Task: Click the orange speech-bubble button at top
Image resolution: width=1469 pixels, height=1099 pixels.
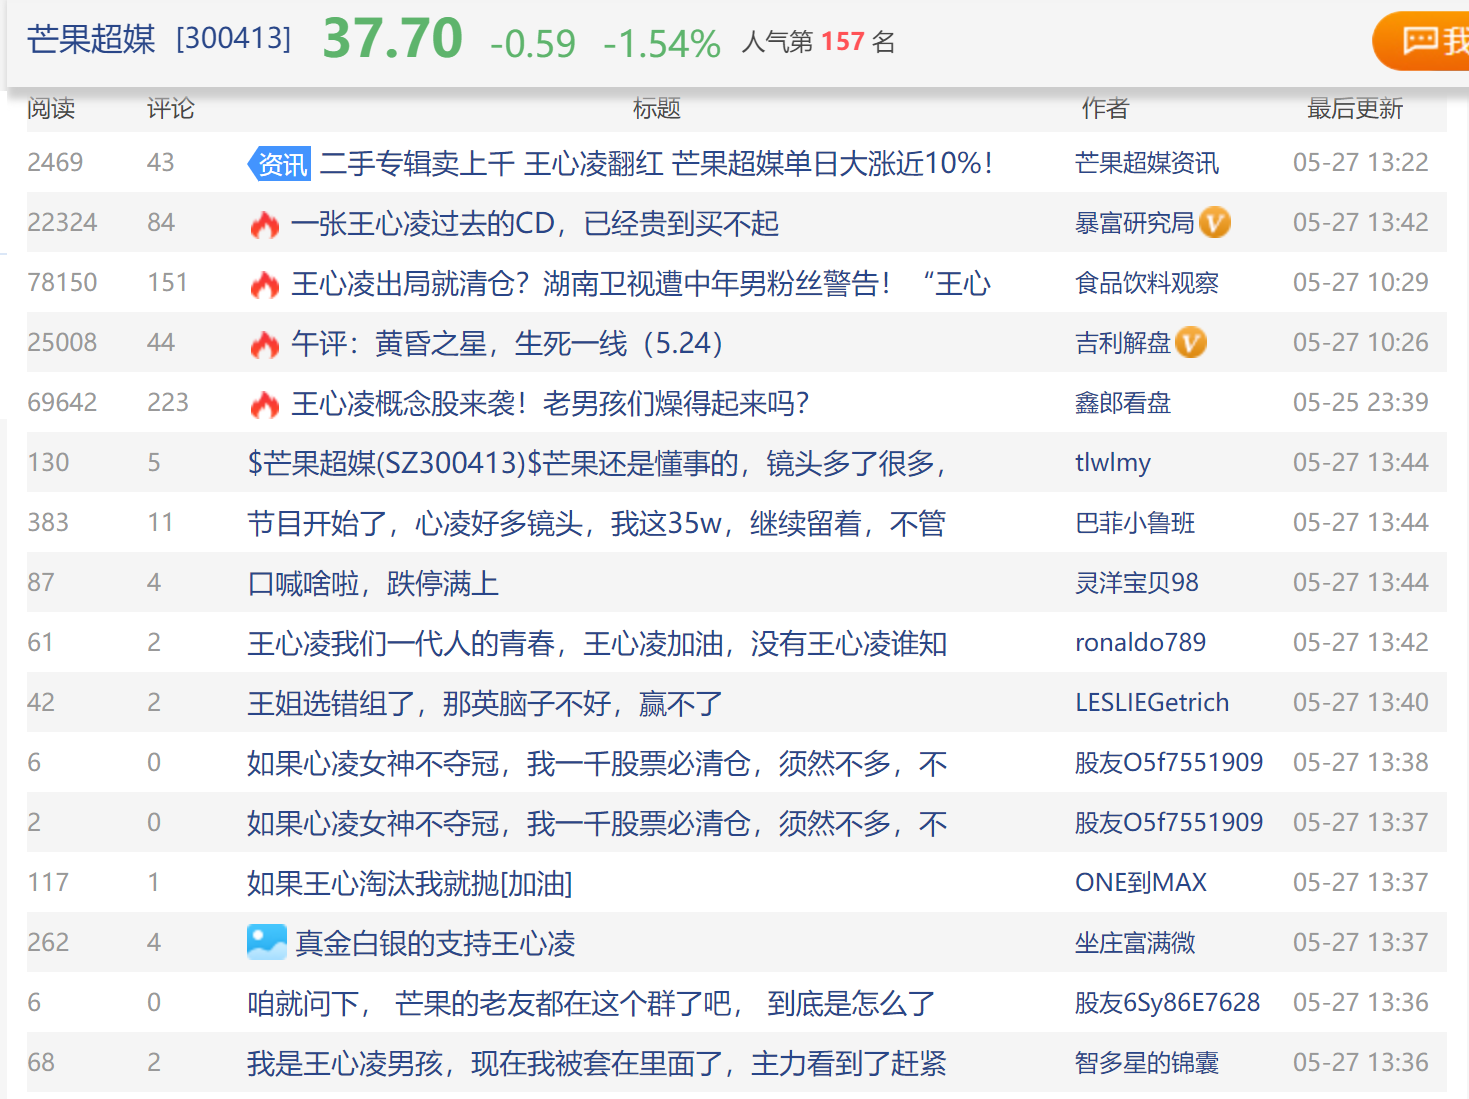Action: coord(1421,41)
